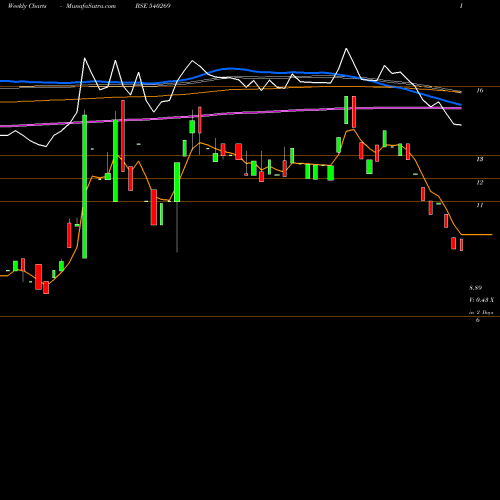Click the price axis label "12"

click(x=480, y=183)
